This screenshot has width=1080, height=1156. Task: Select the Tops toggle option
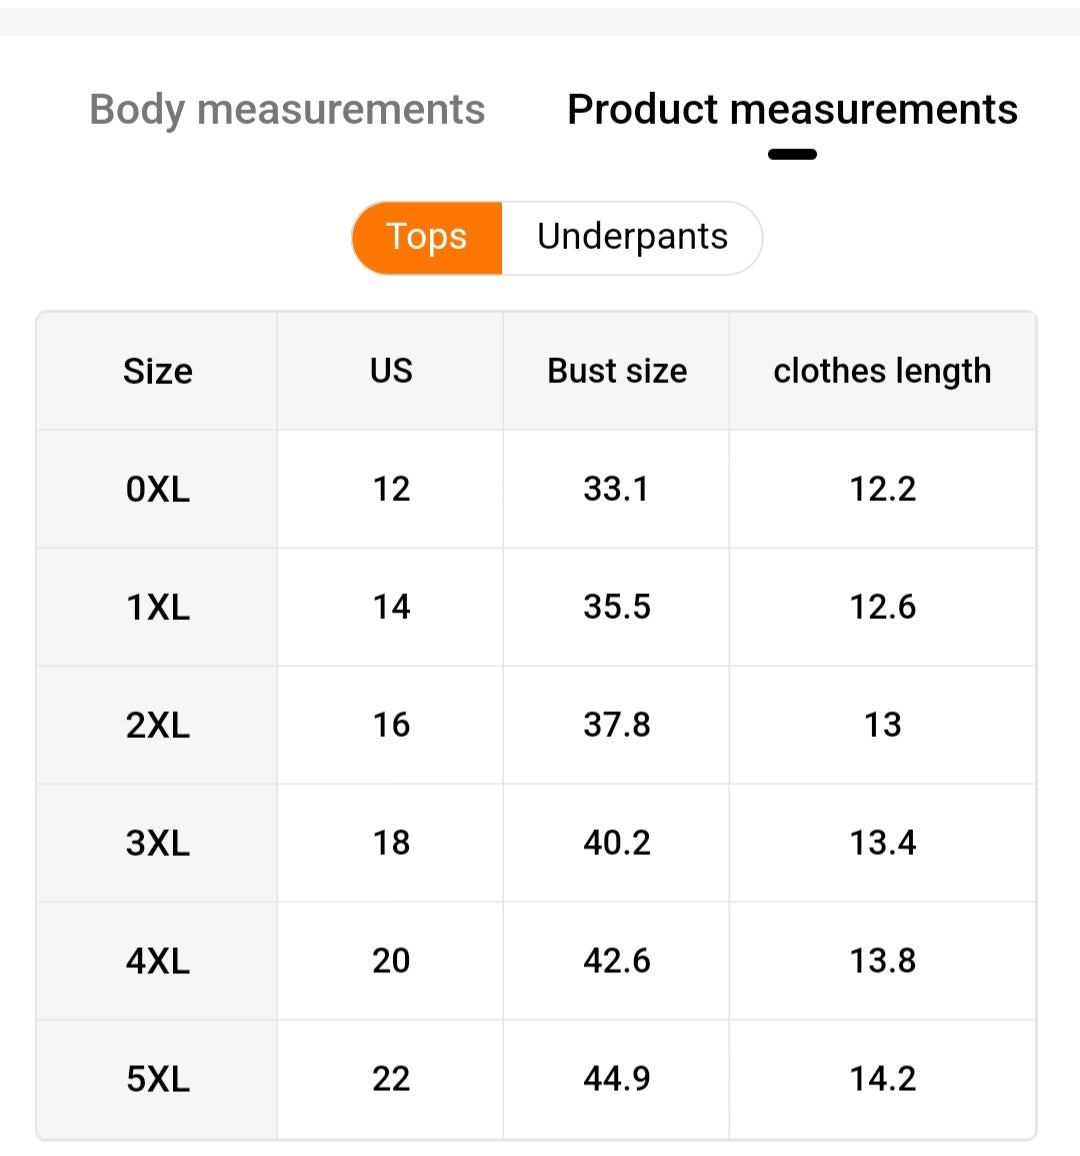(427, 237)
